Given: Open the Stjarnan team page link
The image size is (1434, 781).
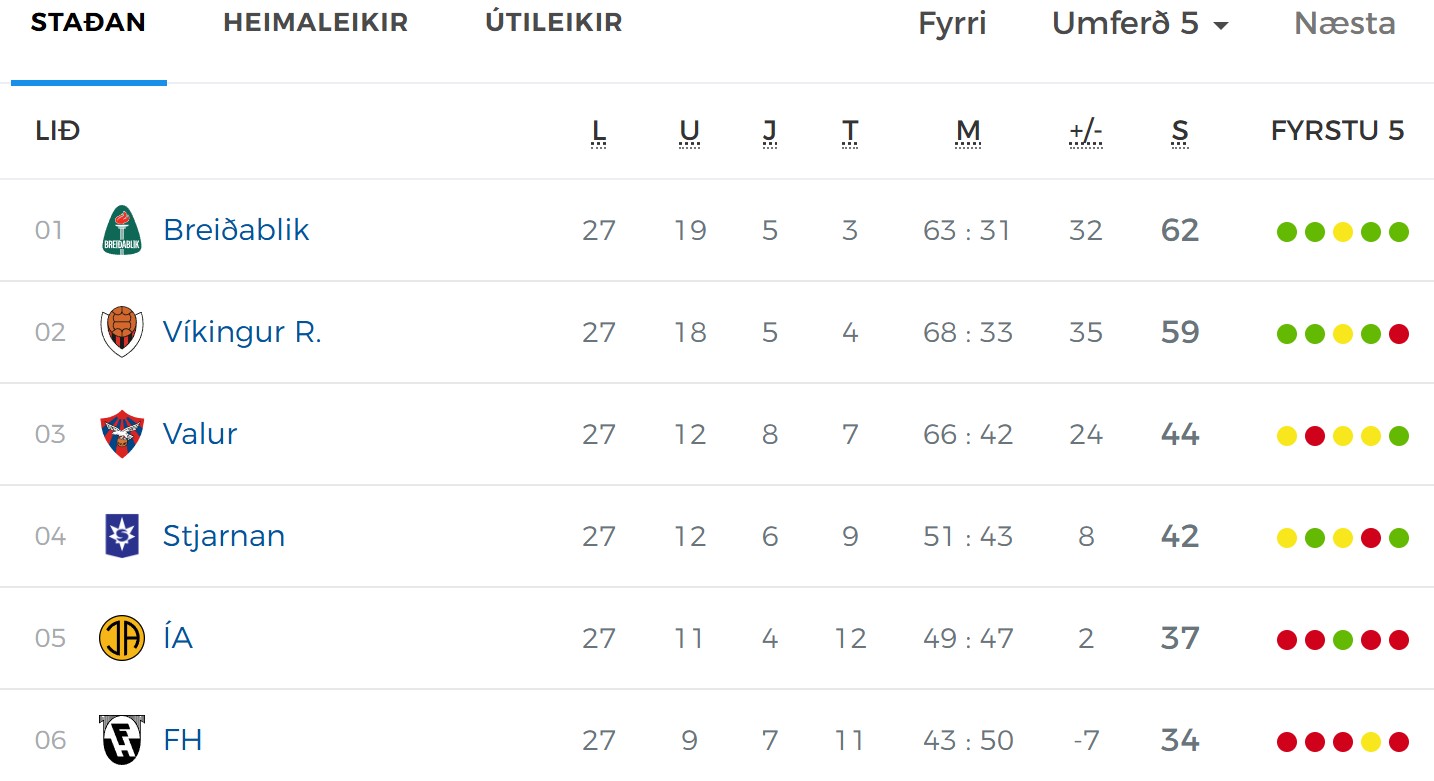Looking at the screenshot, I should pos(224,536).
